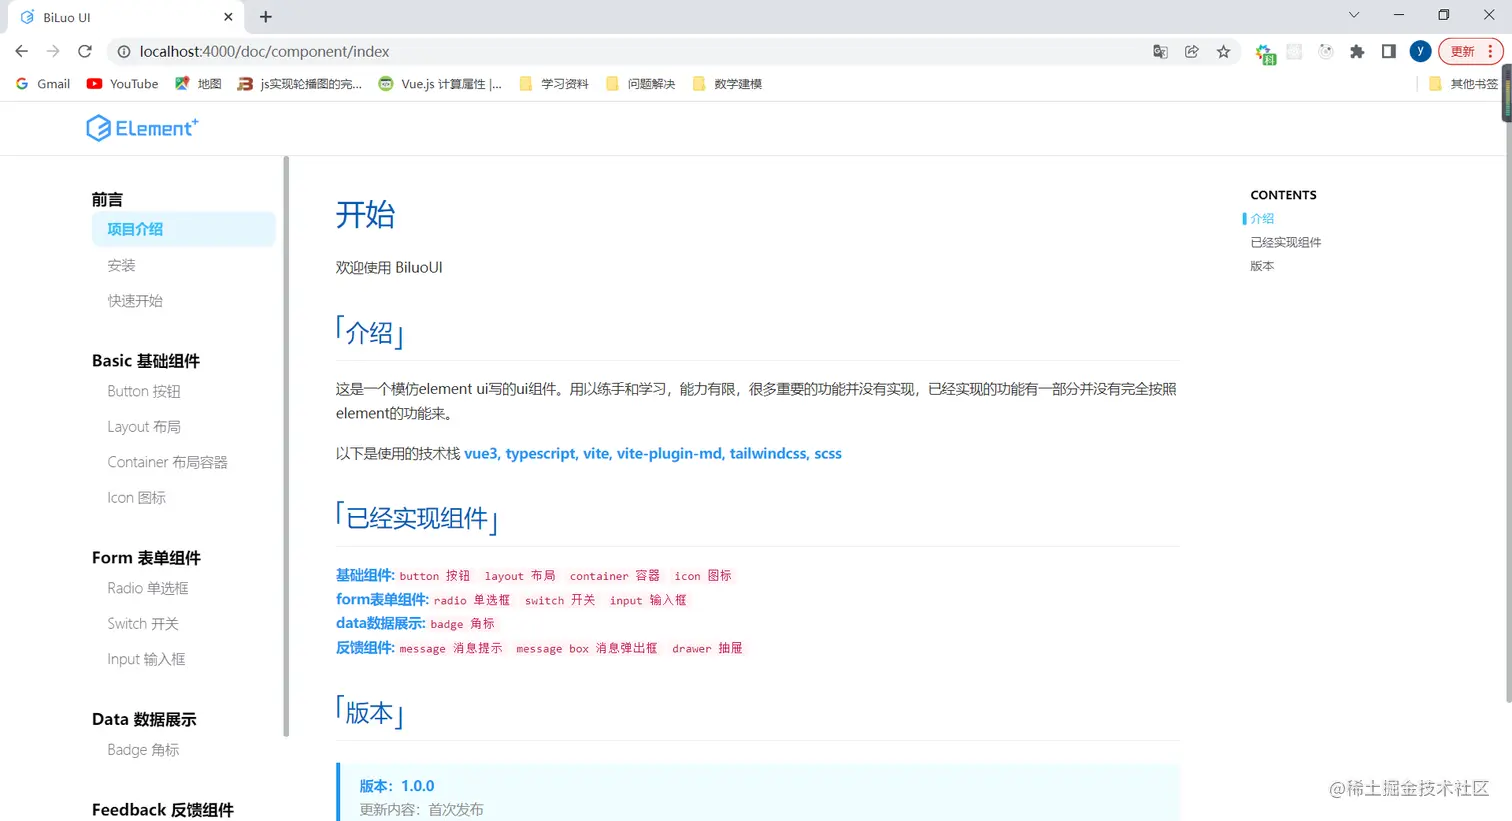Click 'drawer 抽屉' code tag
This screenshot has height=821, width=1512.
point(707,648)
